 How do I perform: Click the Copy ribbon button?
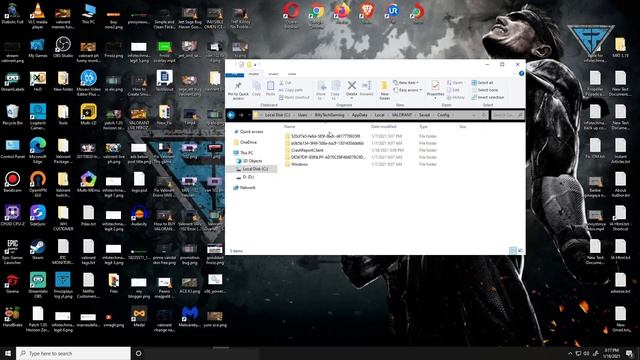point(256,88)
